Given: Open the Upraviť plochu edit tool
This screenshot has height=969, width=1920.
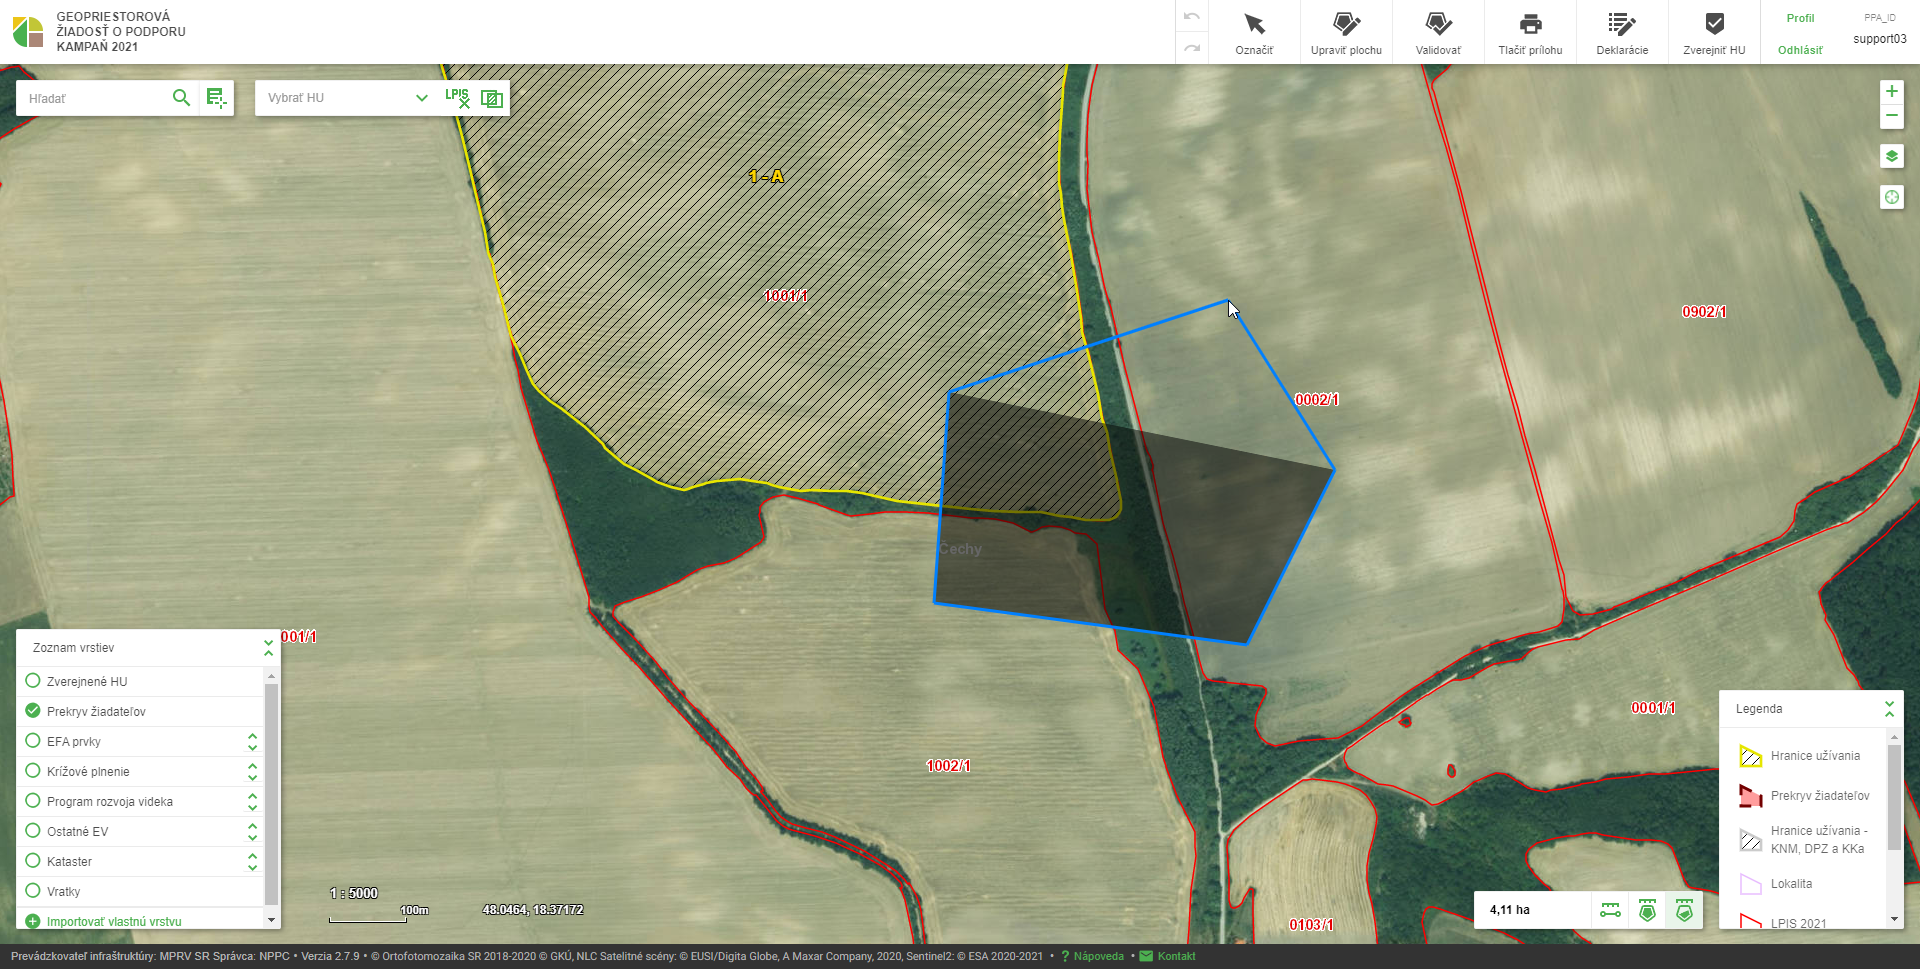Looking at the screenshot, I should point(1346,33).
